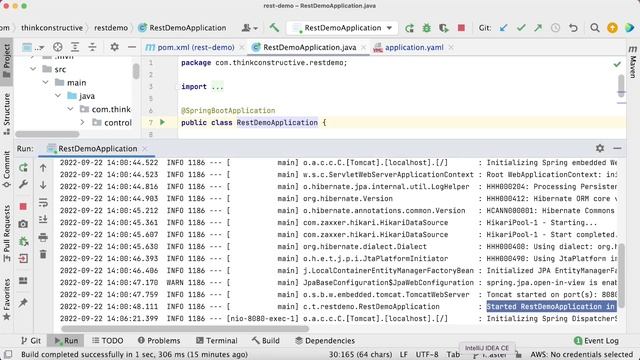Start debugging with the bug icon
640x360 pixels.
click(427, 28)
